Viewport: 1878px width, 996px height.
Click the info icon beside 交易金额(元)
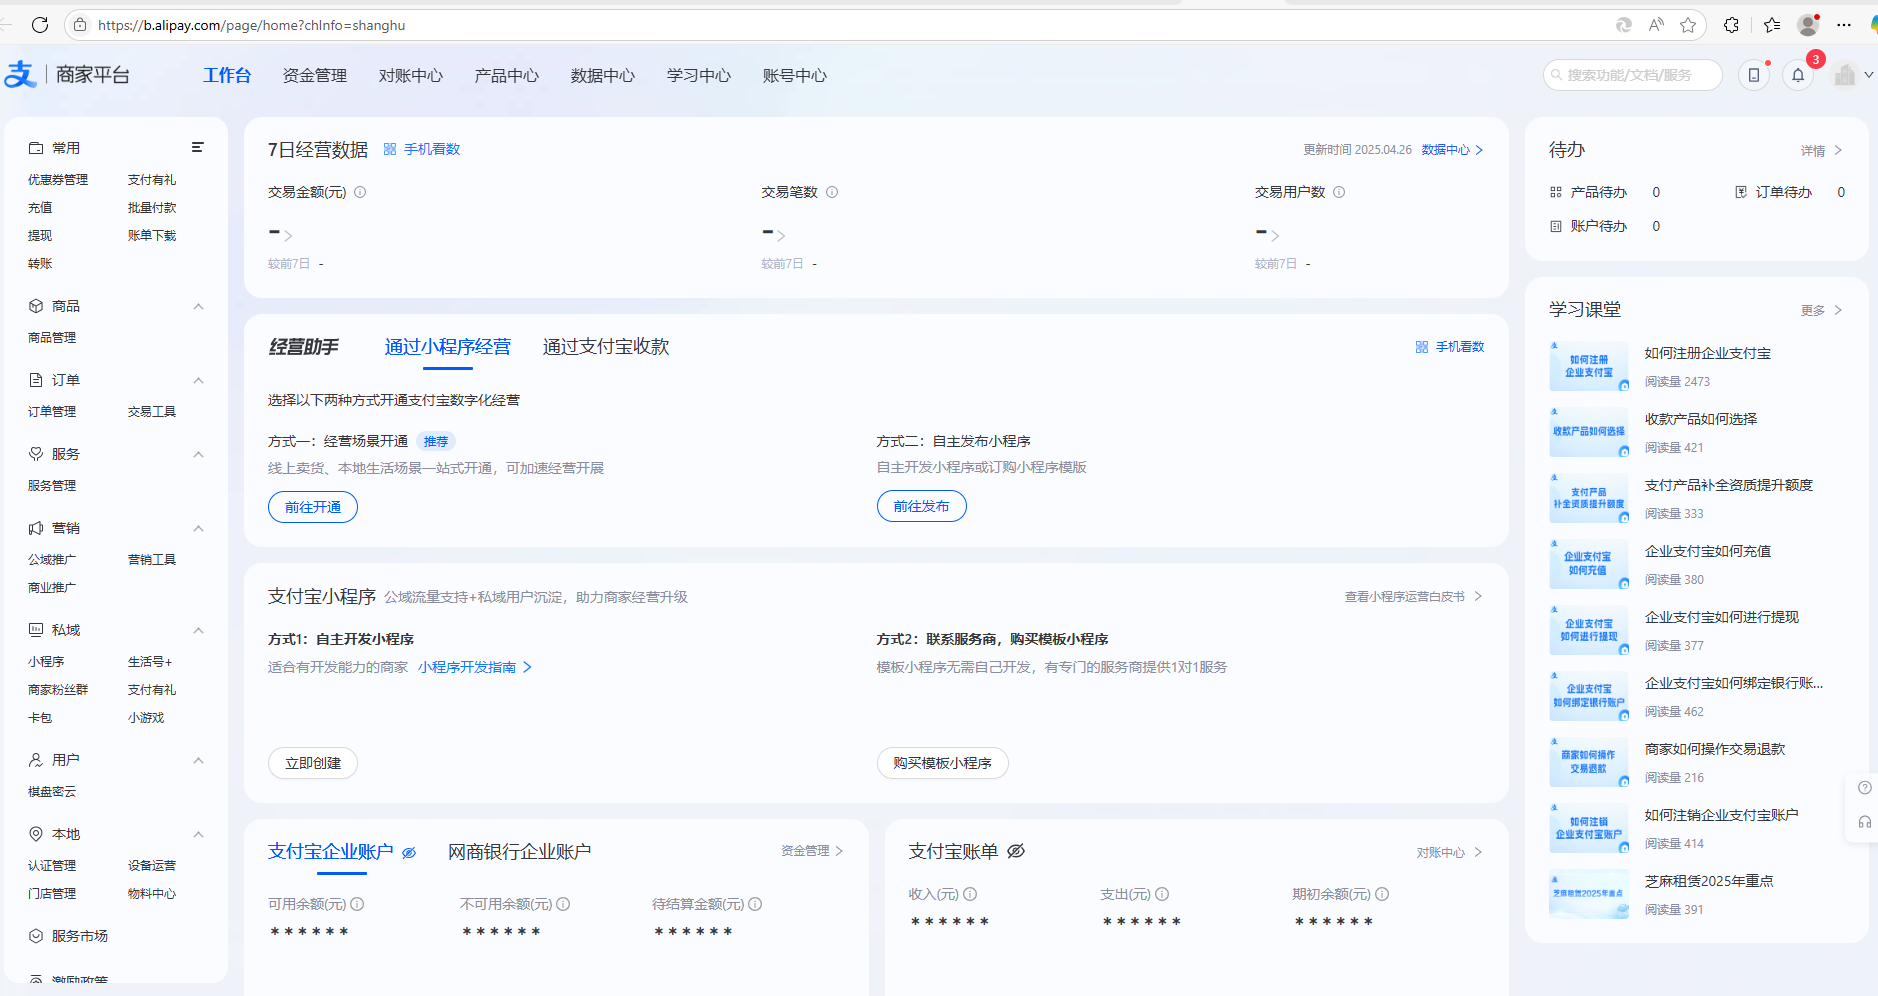point(360,192)
